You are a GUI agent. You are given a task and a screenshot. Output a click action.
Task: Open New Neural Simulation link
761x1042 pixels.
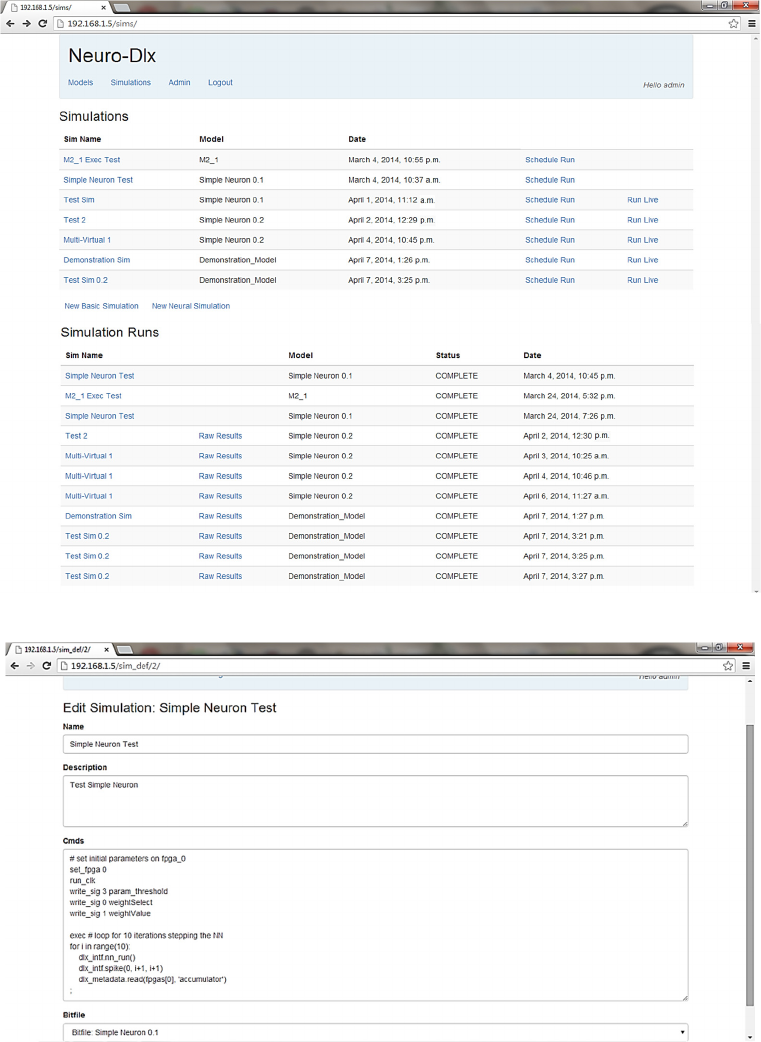(190, 306)
